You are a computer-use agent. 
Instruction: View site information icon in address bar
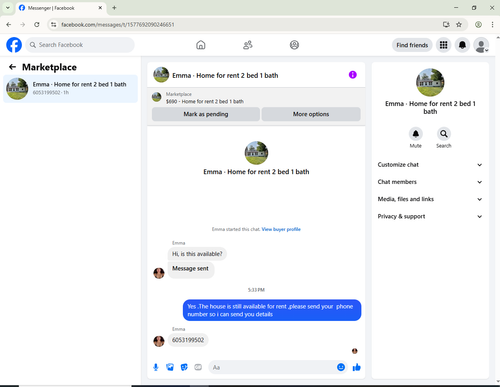click(x=54, y=24)
